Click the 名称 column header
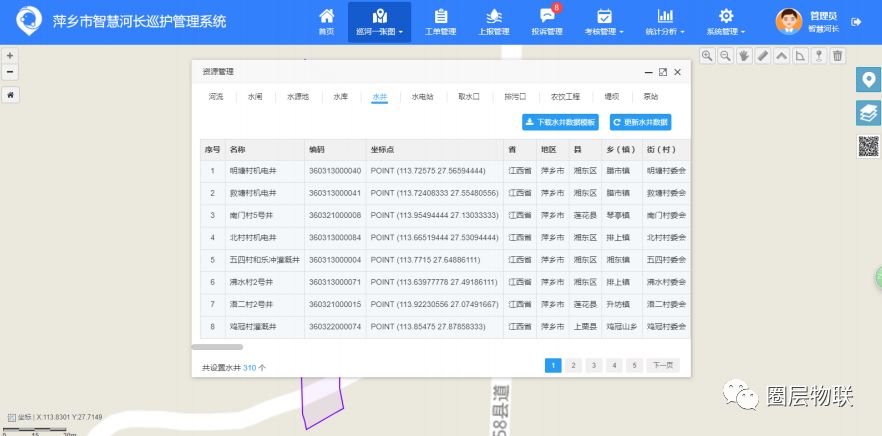Image resolution: width=882 pixels, height=436 pixels. coord(265,150)
